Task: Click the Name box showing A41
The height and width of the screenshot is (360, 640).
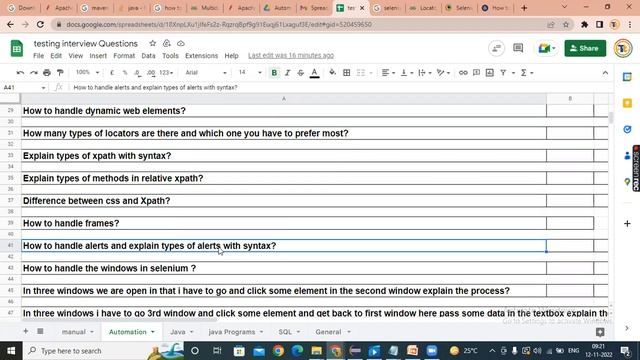Action: (x=24, y=87)
